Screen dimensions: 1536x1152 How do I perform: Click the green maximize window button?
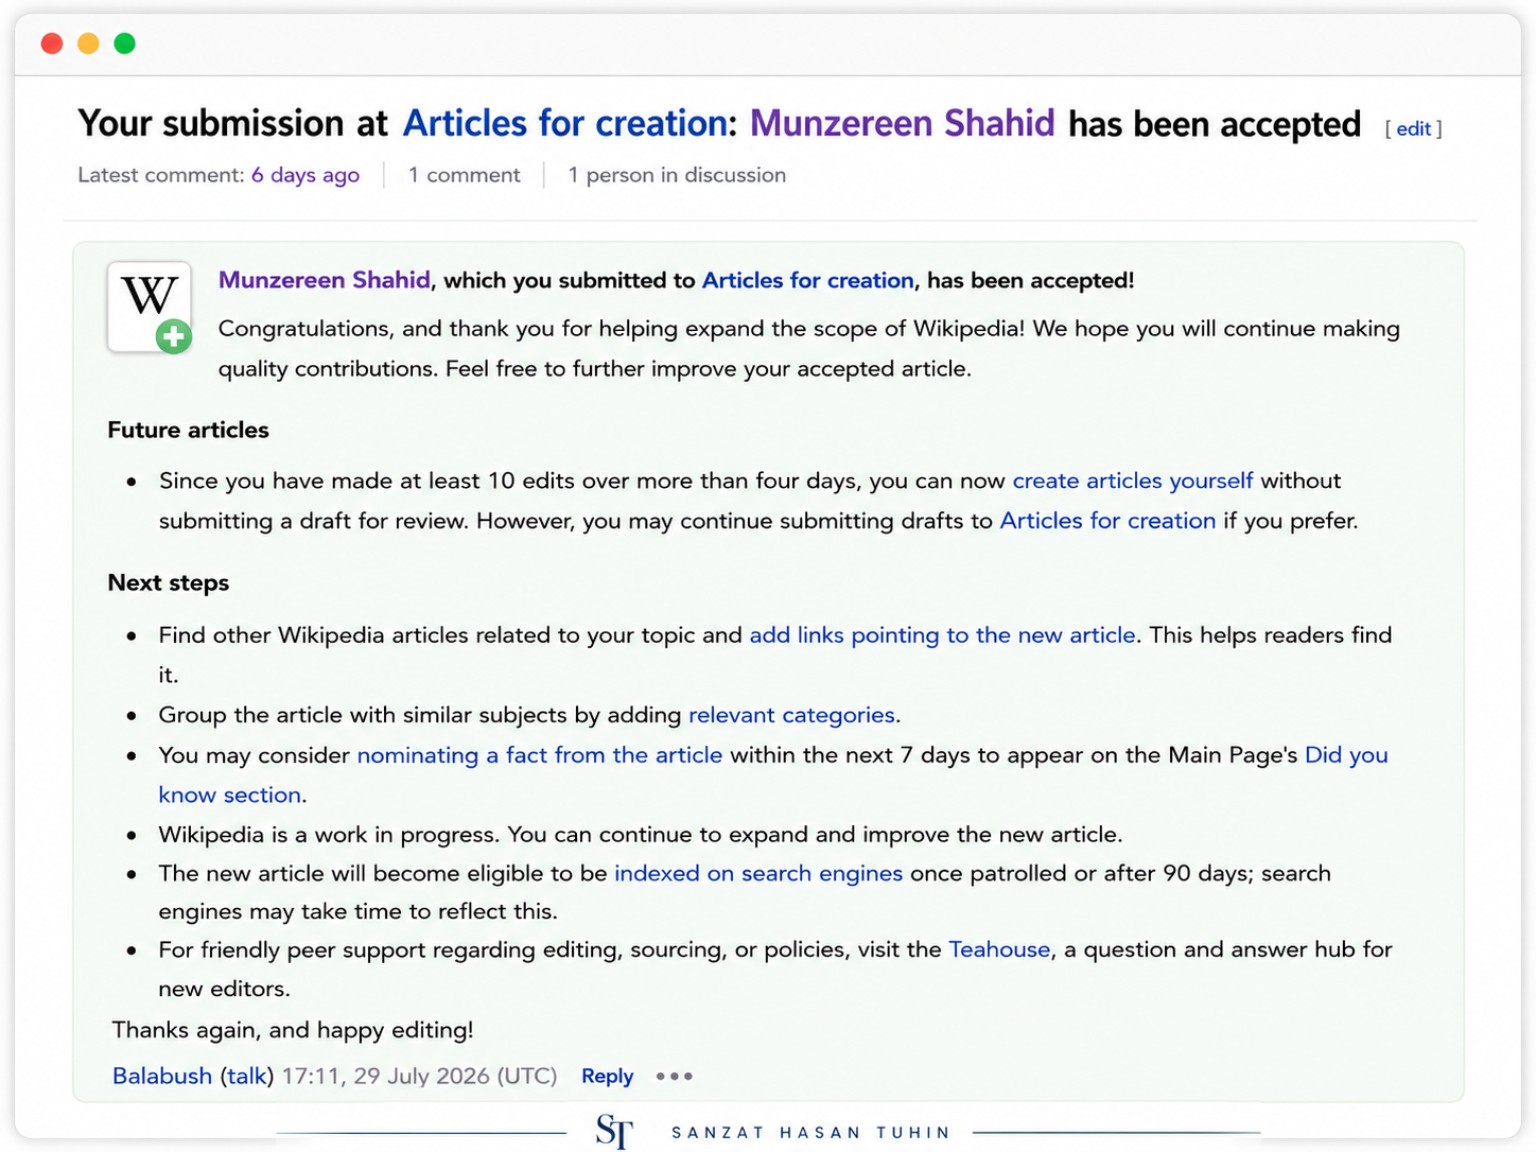pos(125,43)
